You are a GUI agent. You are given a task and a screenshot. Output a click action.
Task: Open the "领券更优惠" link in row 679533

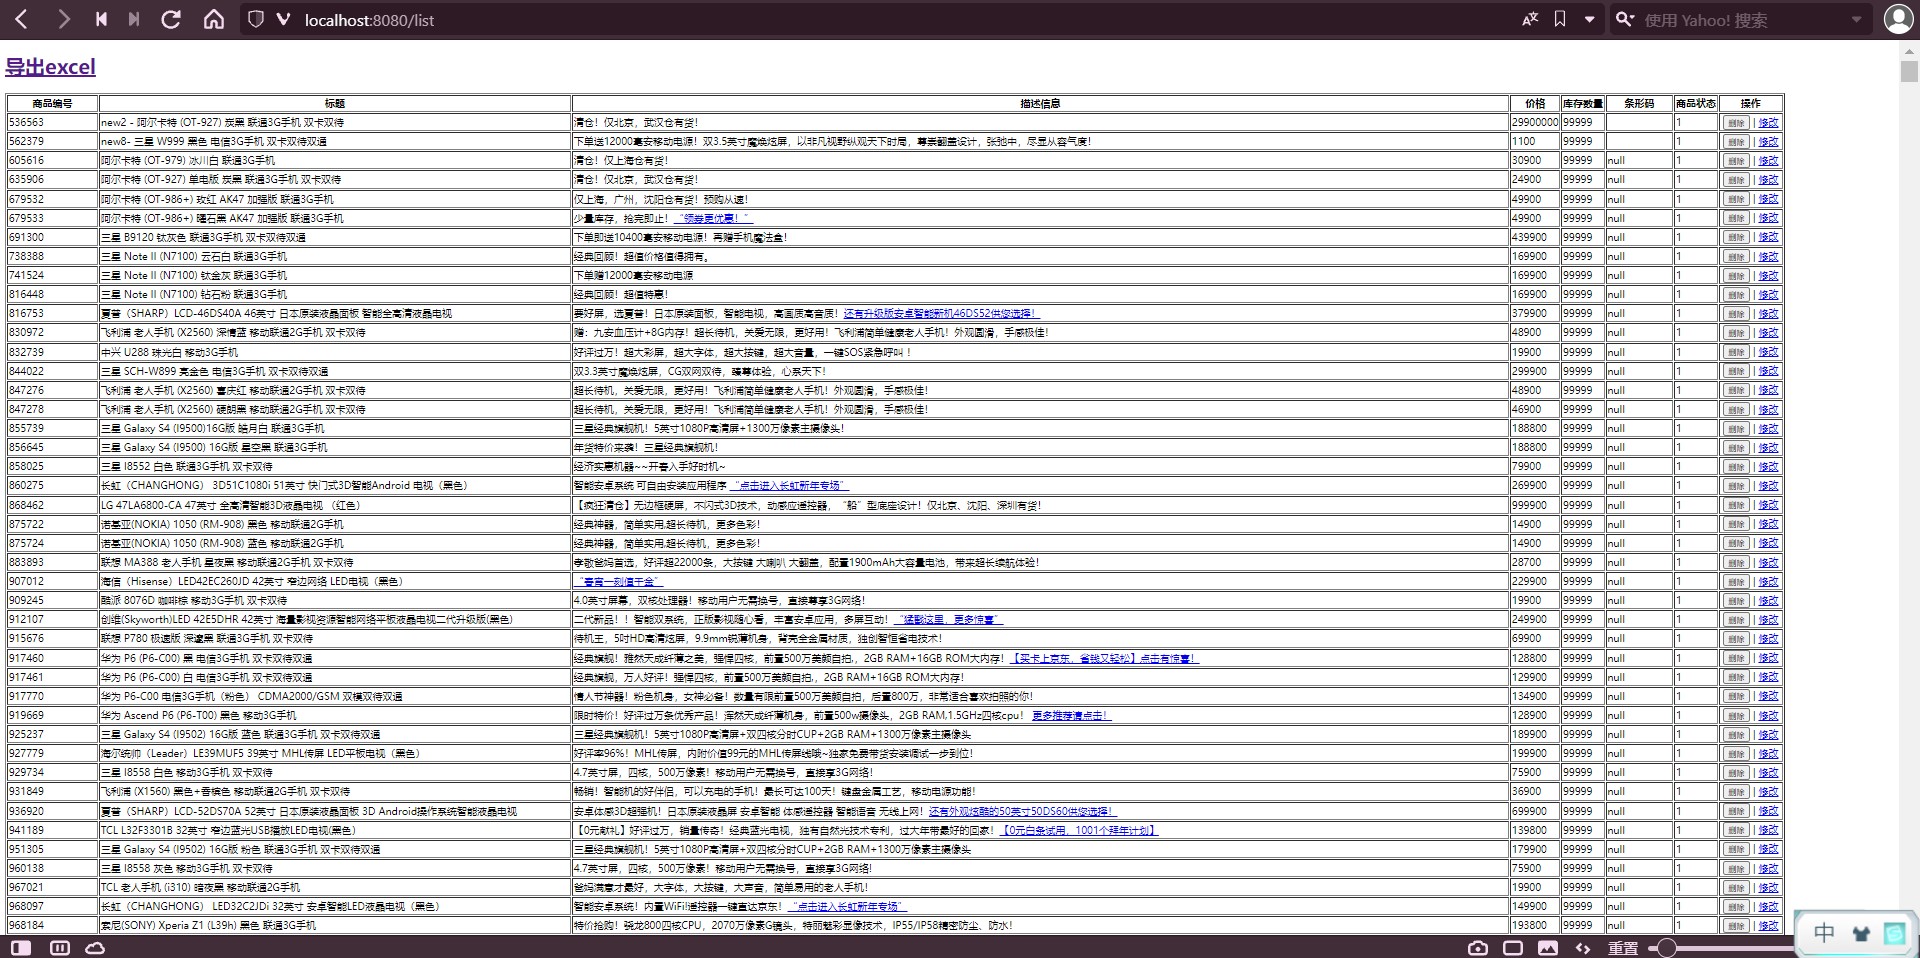tap(713, 218)
